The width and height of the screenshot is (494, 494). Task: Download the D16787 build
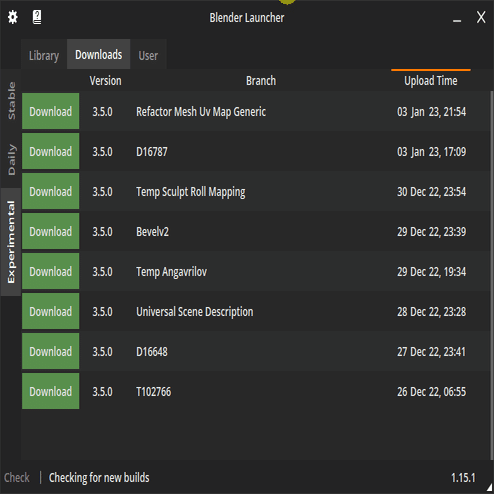[51, 151]
